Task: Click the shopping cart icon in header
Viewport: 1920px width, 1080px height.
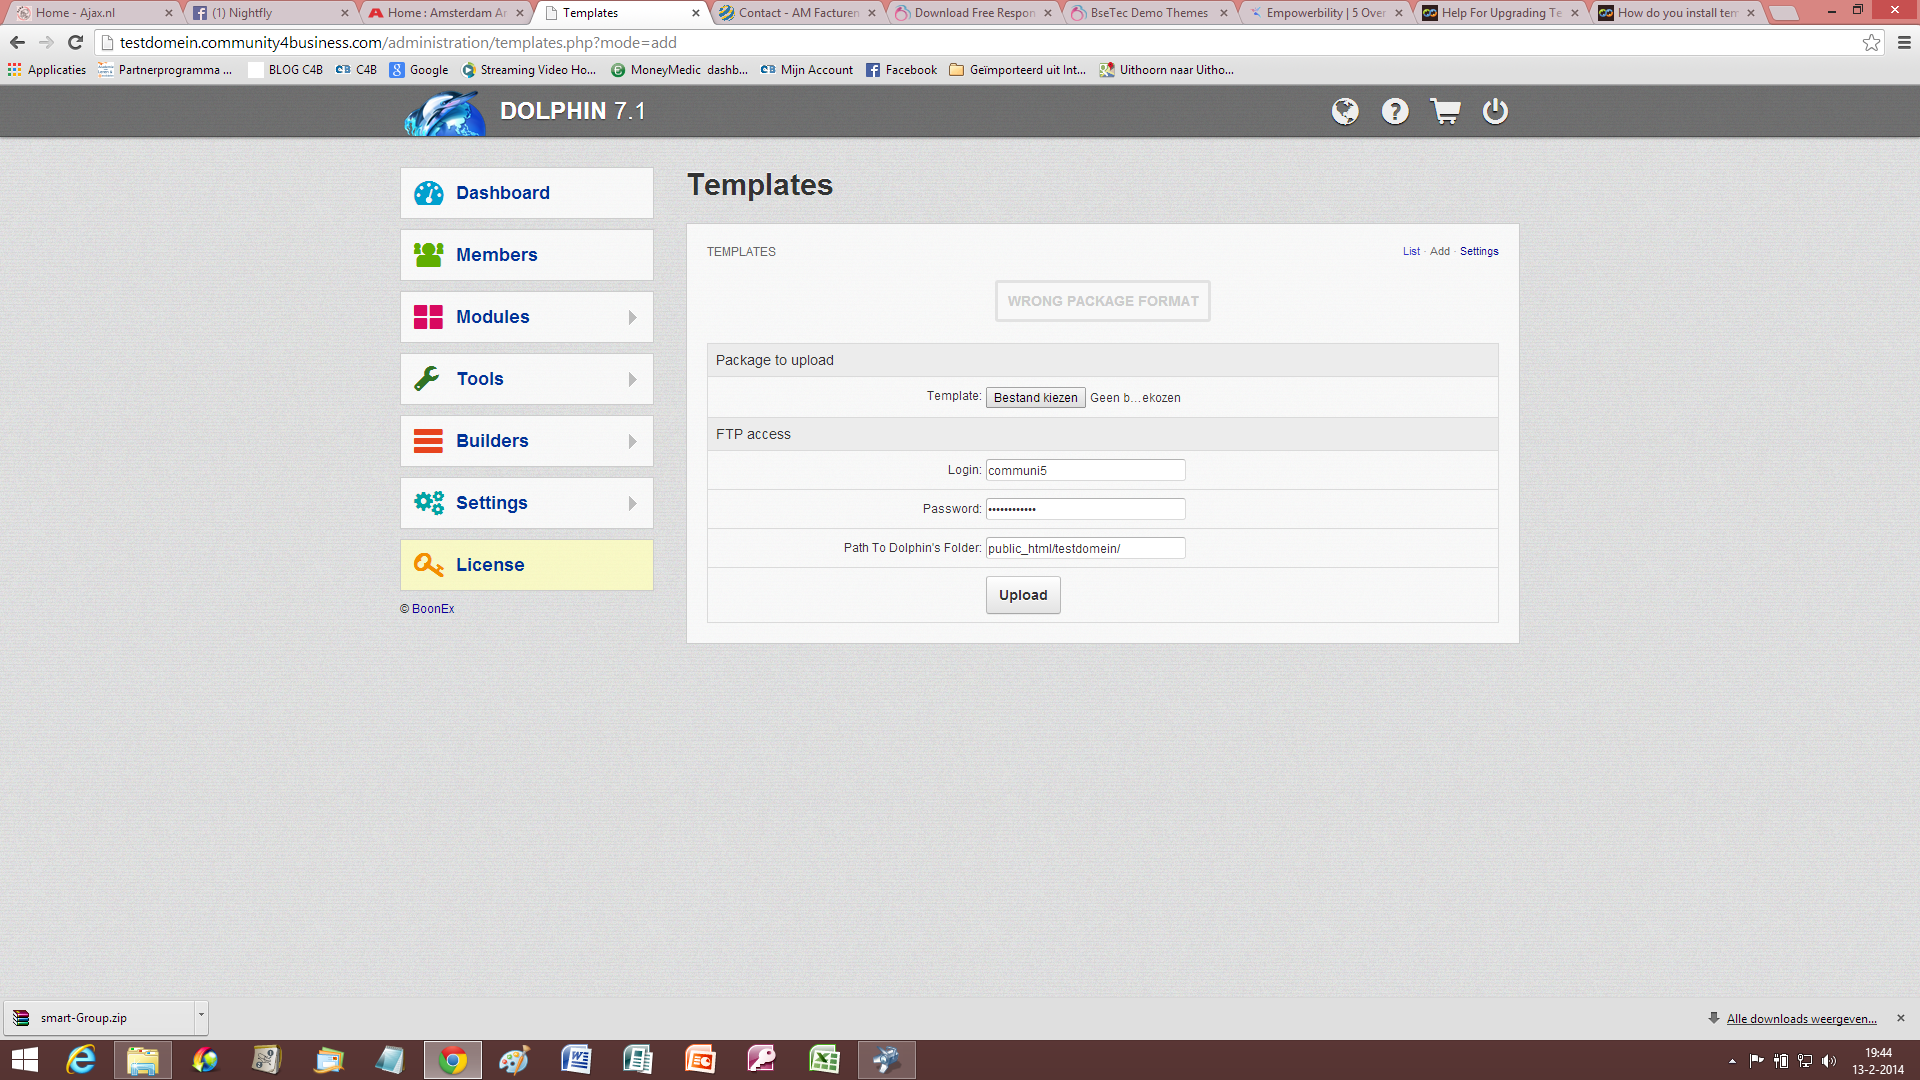Action: 1445,111
